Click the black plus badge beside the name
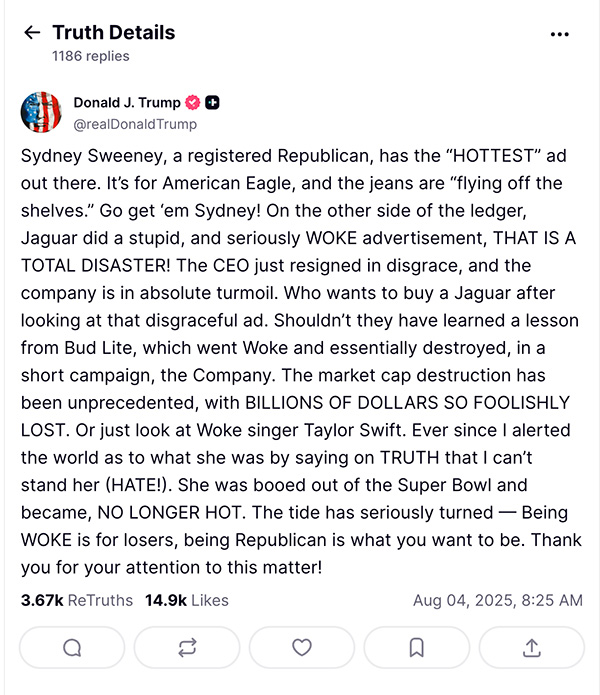The image size is (600, 695). point(212,103)
